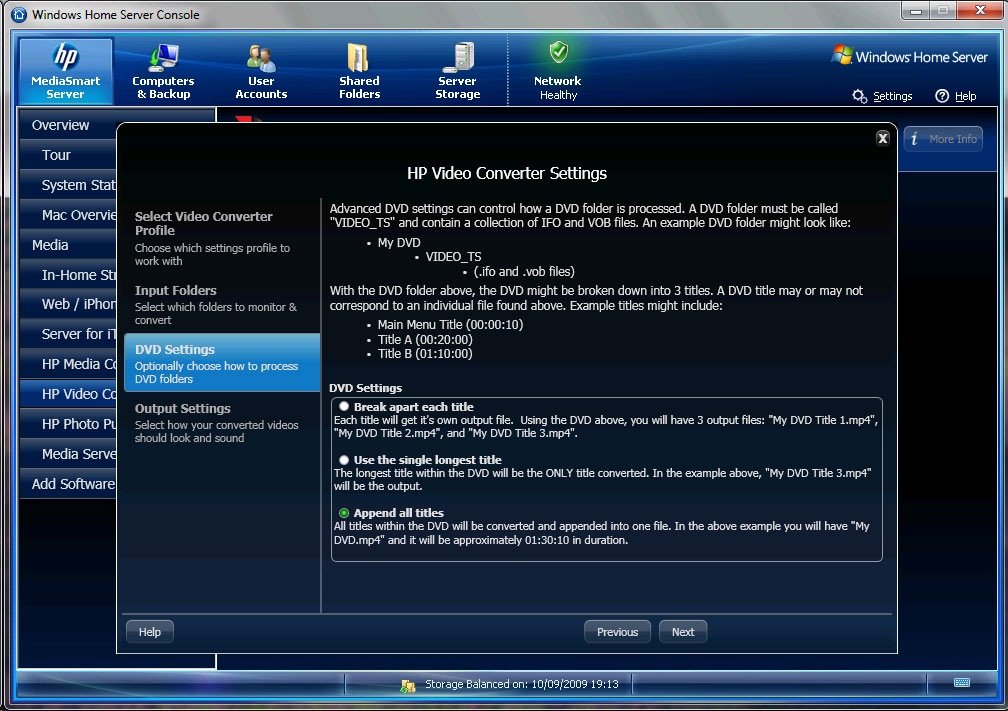Select Use the single longest title option
The width and height of the screenshot is (1008, 711).
coord(344,460)
